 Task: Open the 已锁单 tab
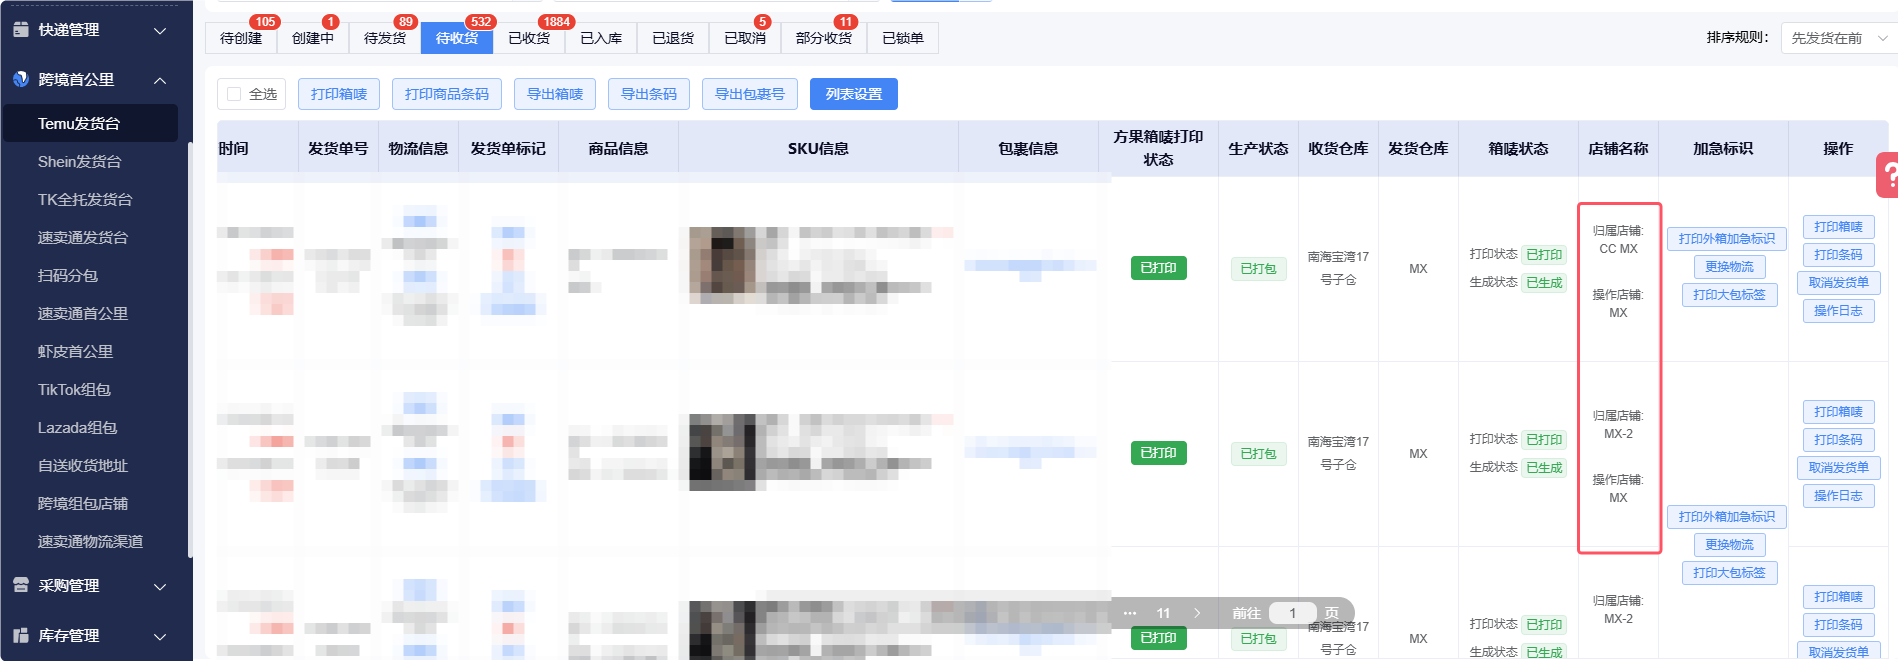[x=903, y=38]
